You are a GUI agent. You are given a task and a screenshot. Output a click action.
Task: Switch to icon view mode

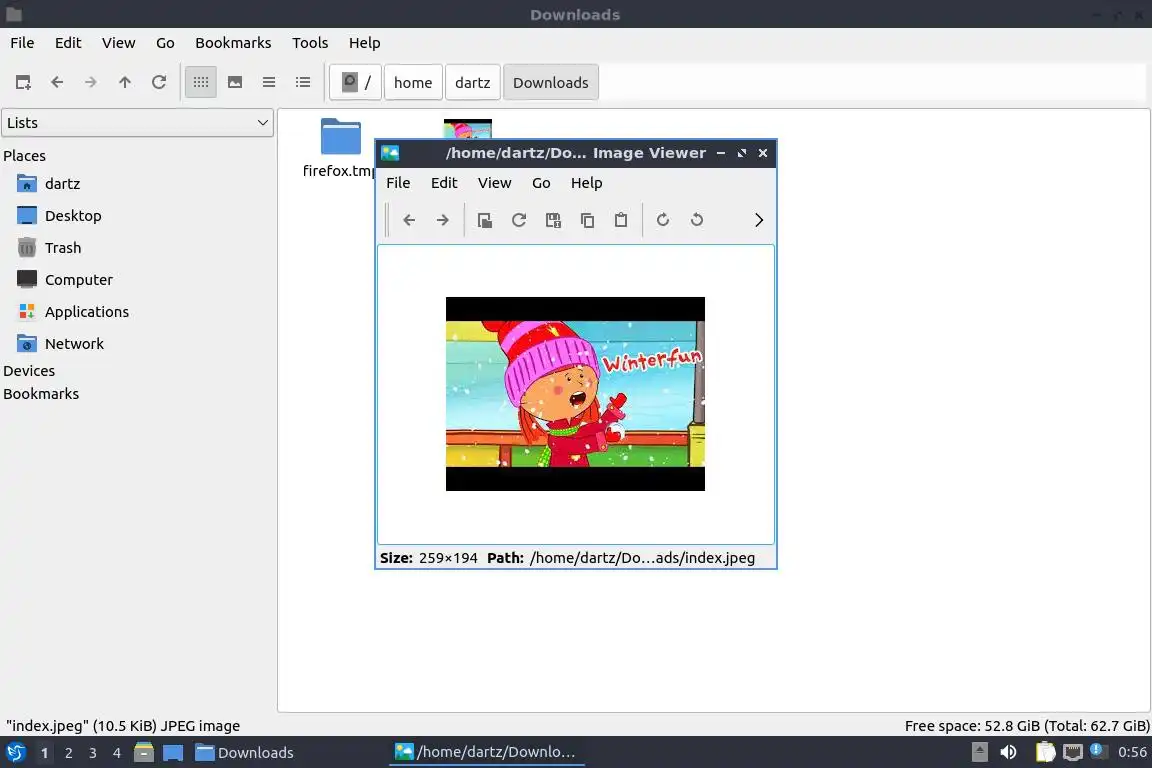(201, 82)
